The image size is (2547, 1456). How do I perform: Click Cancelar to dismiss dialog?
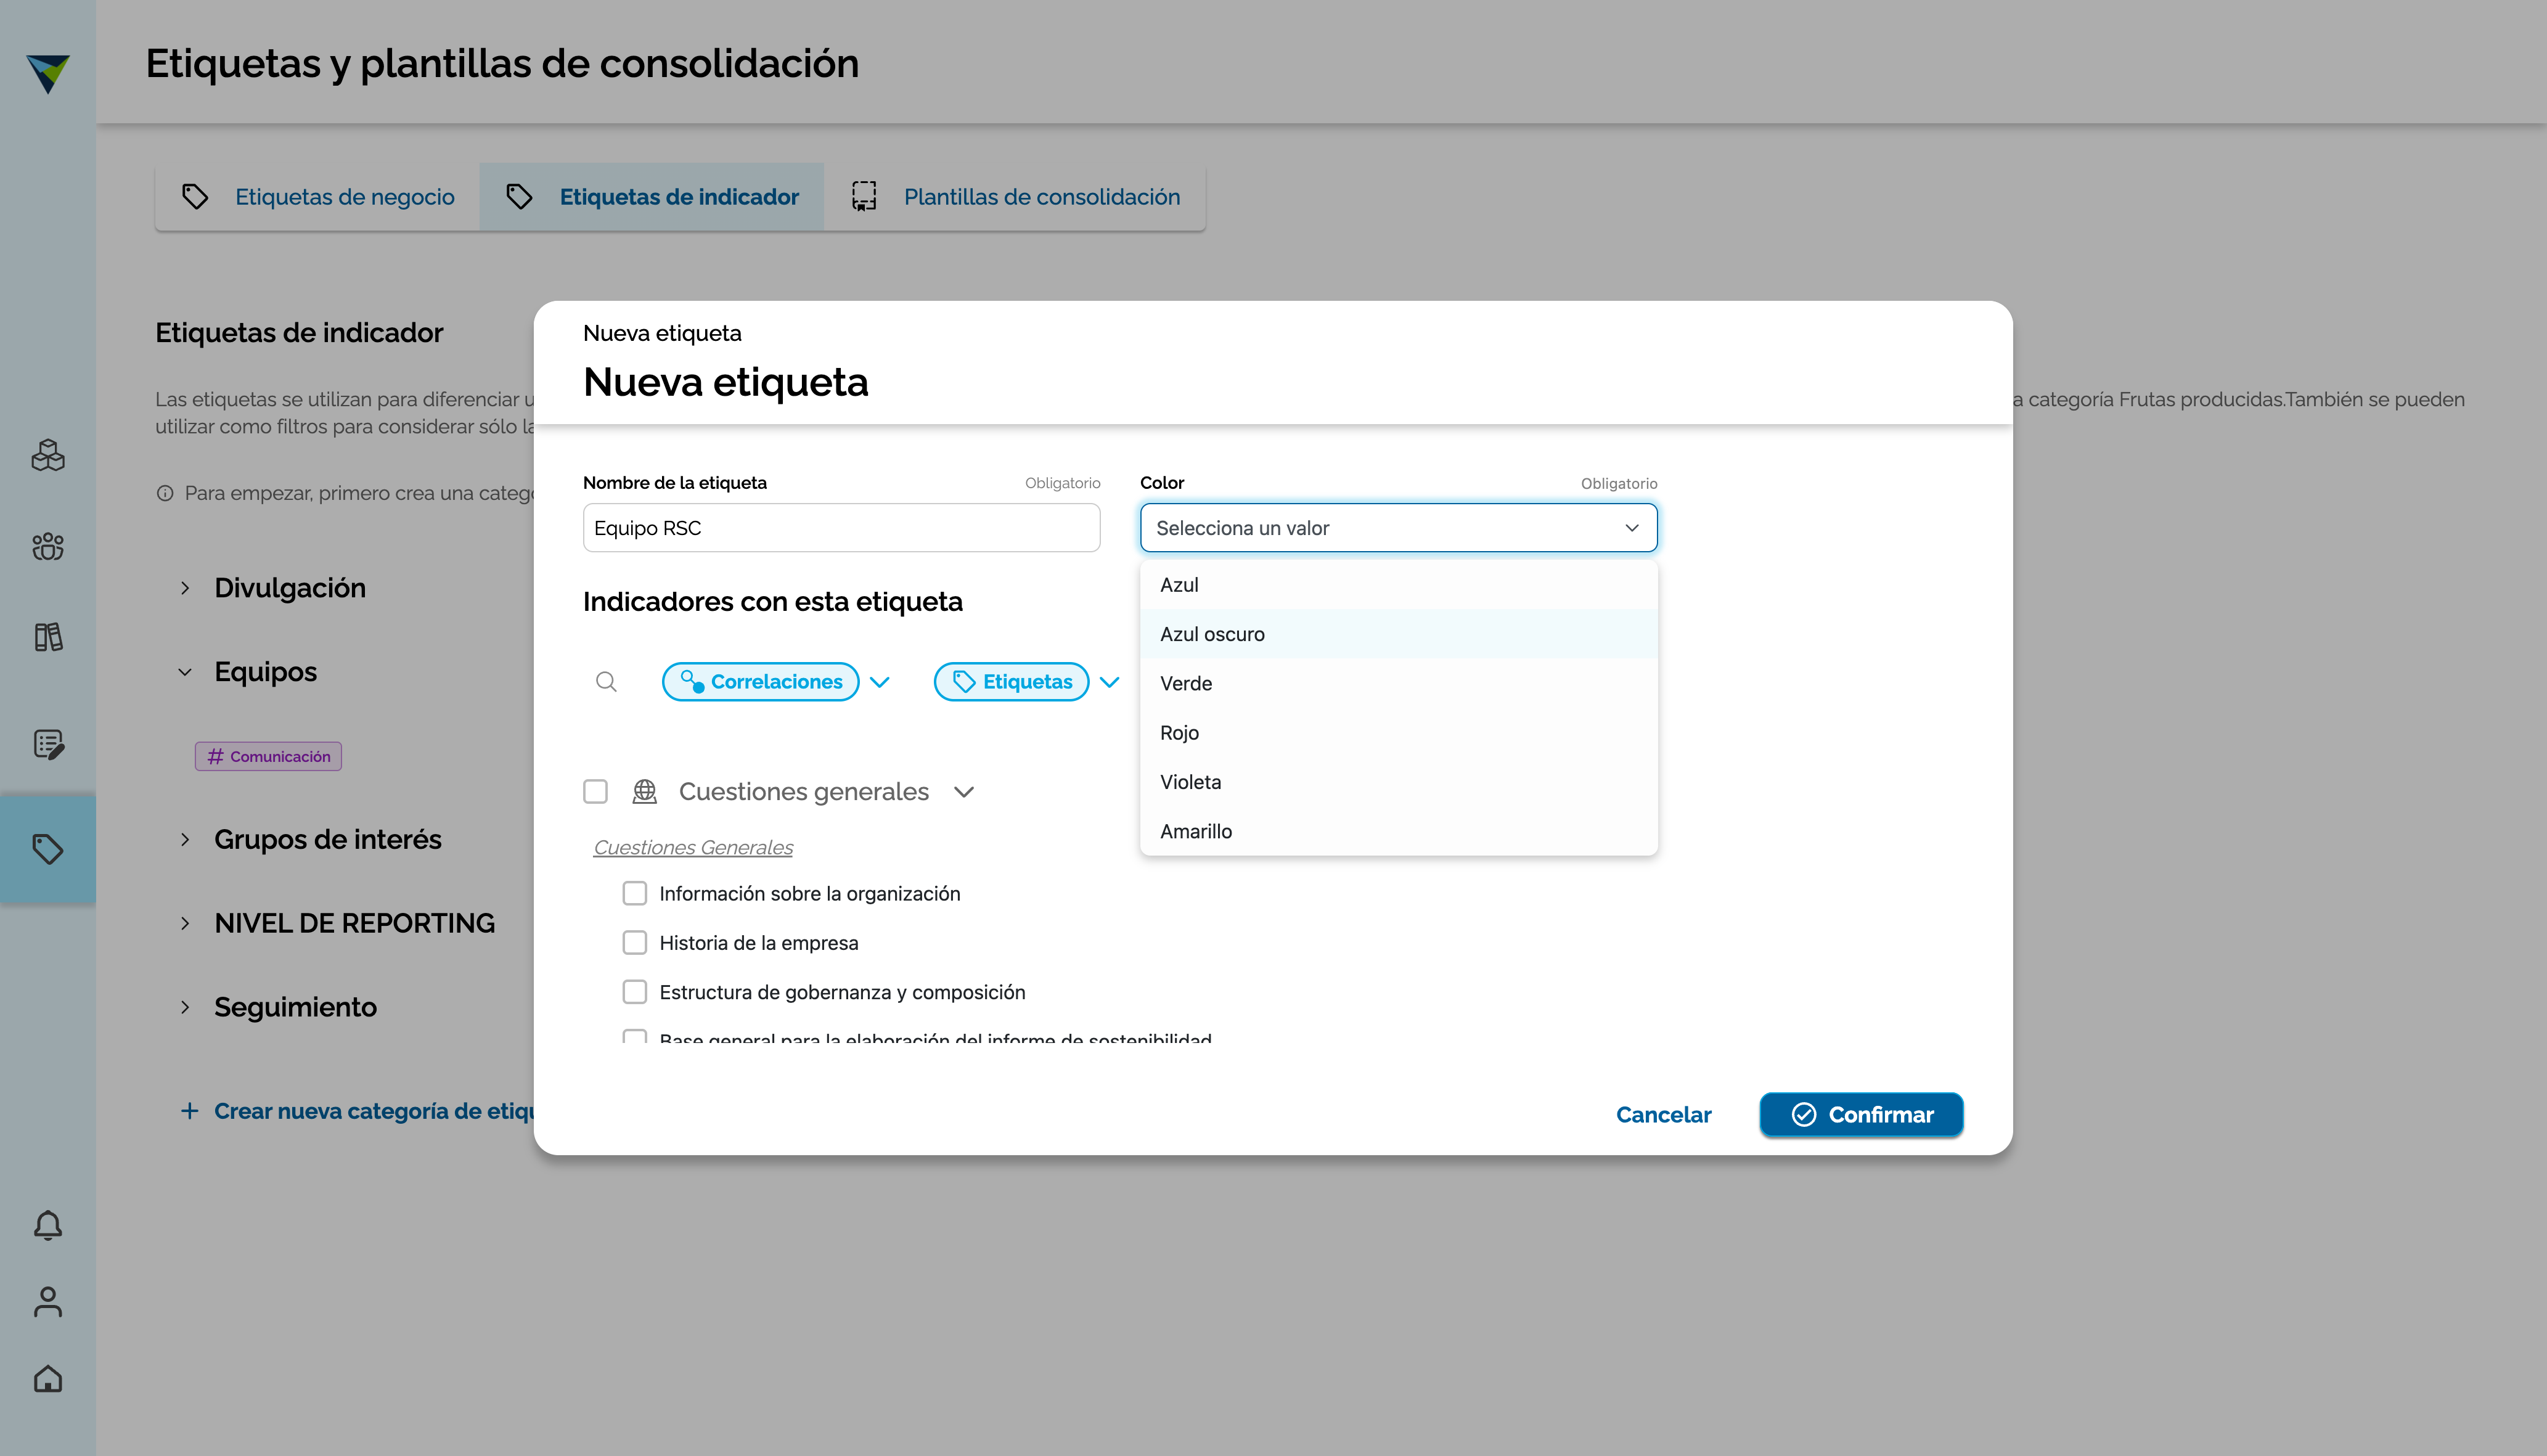click(x=1663, y=1115)
